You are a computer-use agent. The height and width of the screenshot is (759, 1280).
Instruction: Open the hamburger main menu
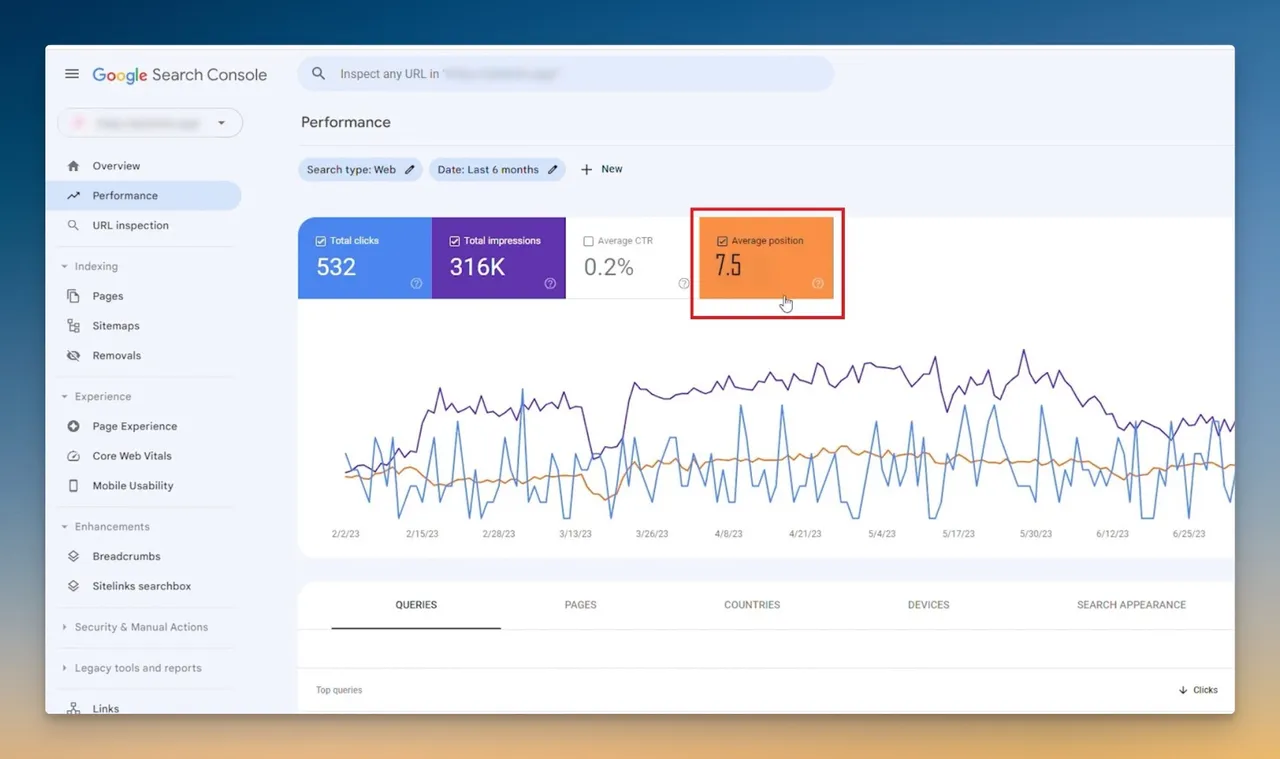pos(72,74)
